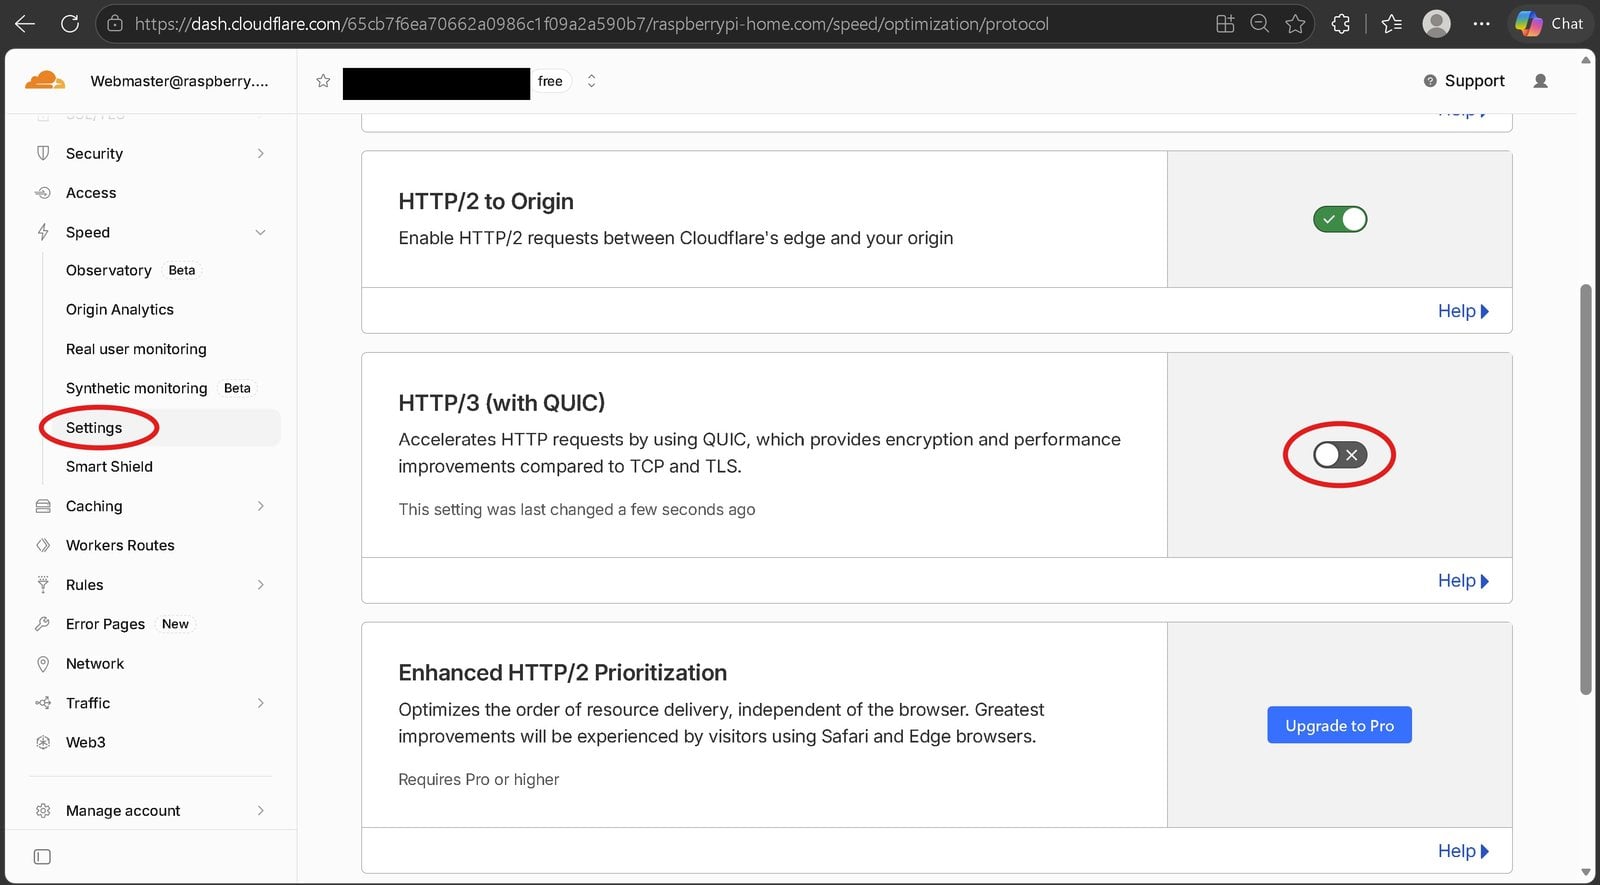The height and width of the screenshot is (885, 1600).
Task: Click the 'Requires Pro or higher' text
Action: [479, 780]
